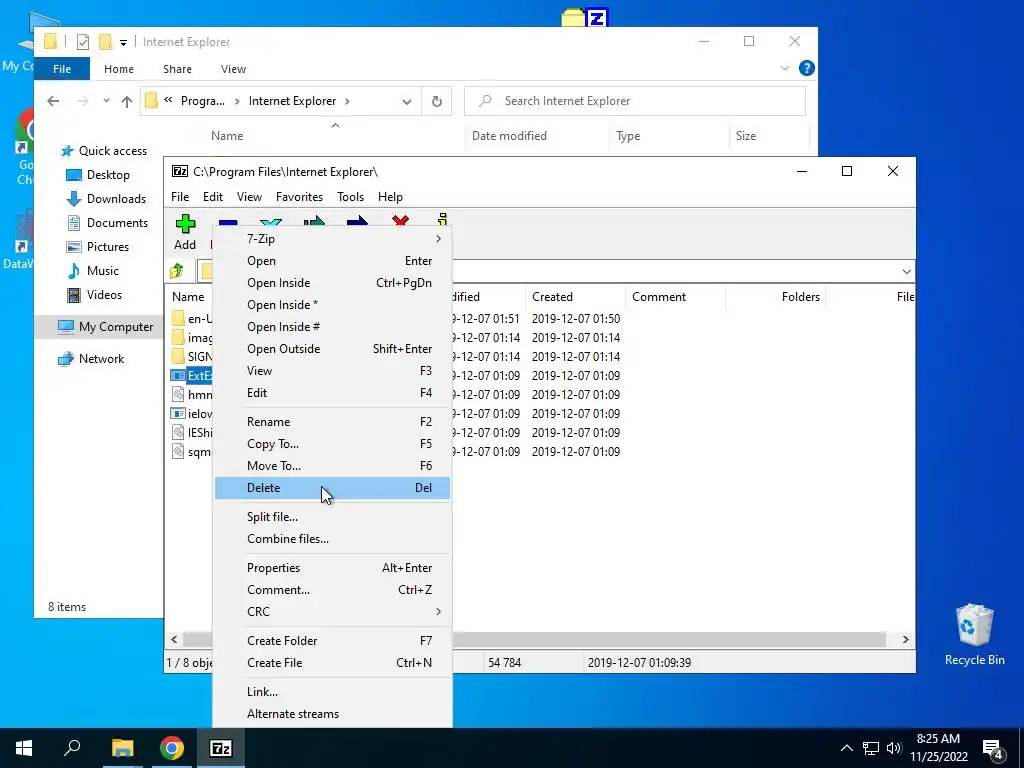Select Properties in the context menu
Viewport: 1024px width, 768px height.
point(332,568)
